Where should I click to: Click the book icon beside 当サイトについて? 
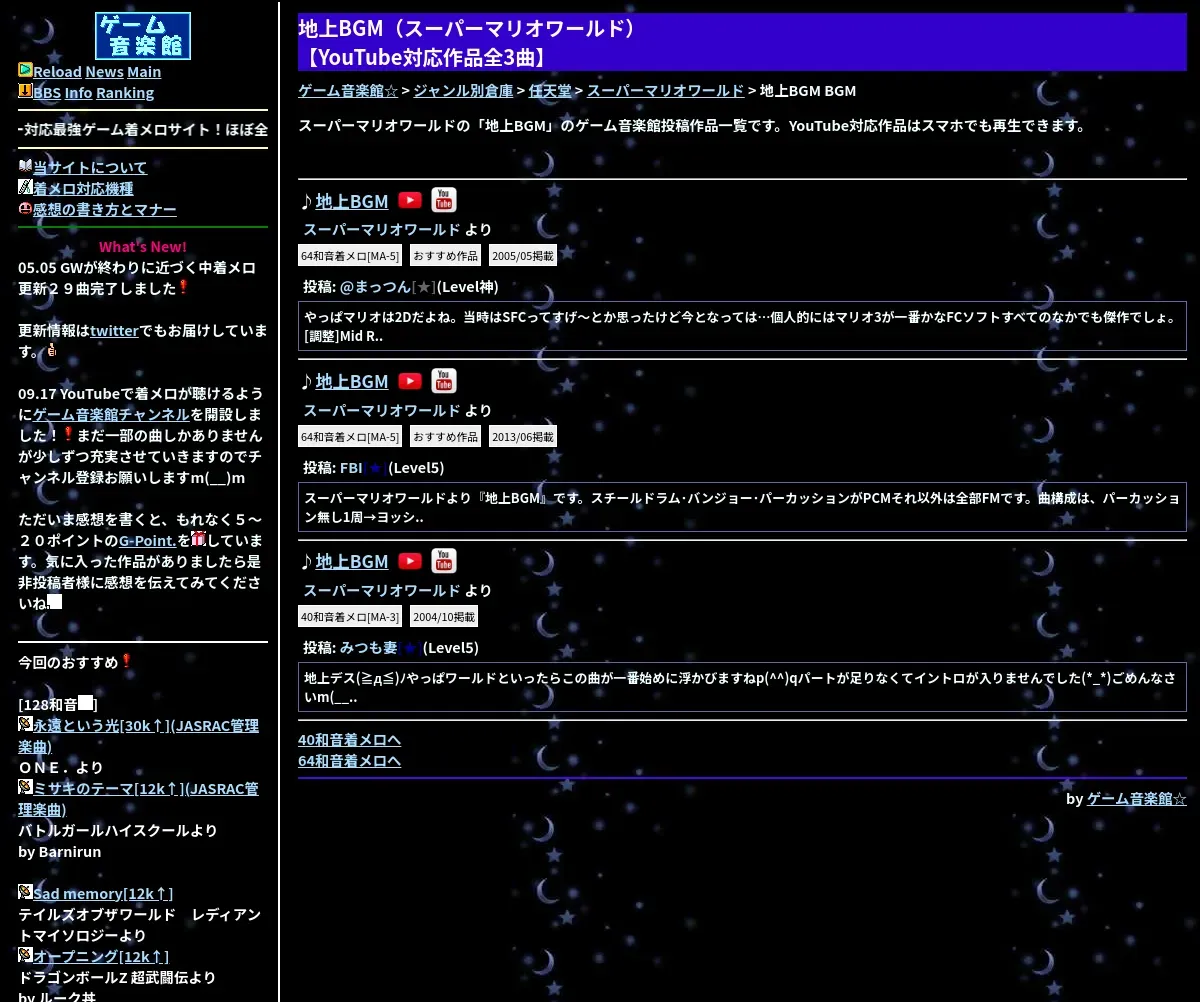25,166
